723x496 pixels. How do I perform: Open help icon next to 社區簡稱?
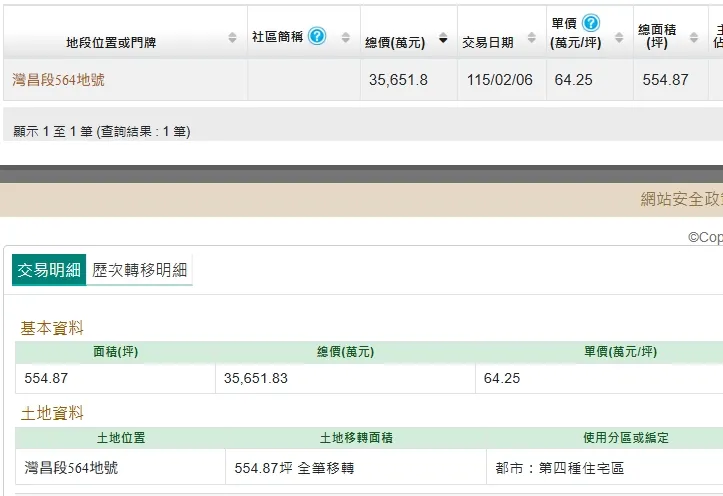tap(317, 35)
